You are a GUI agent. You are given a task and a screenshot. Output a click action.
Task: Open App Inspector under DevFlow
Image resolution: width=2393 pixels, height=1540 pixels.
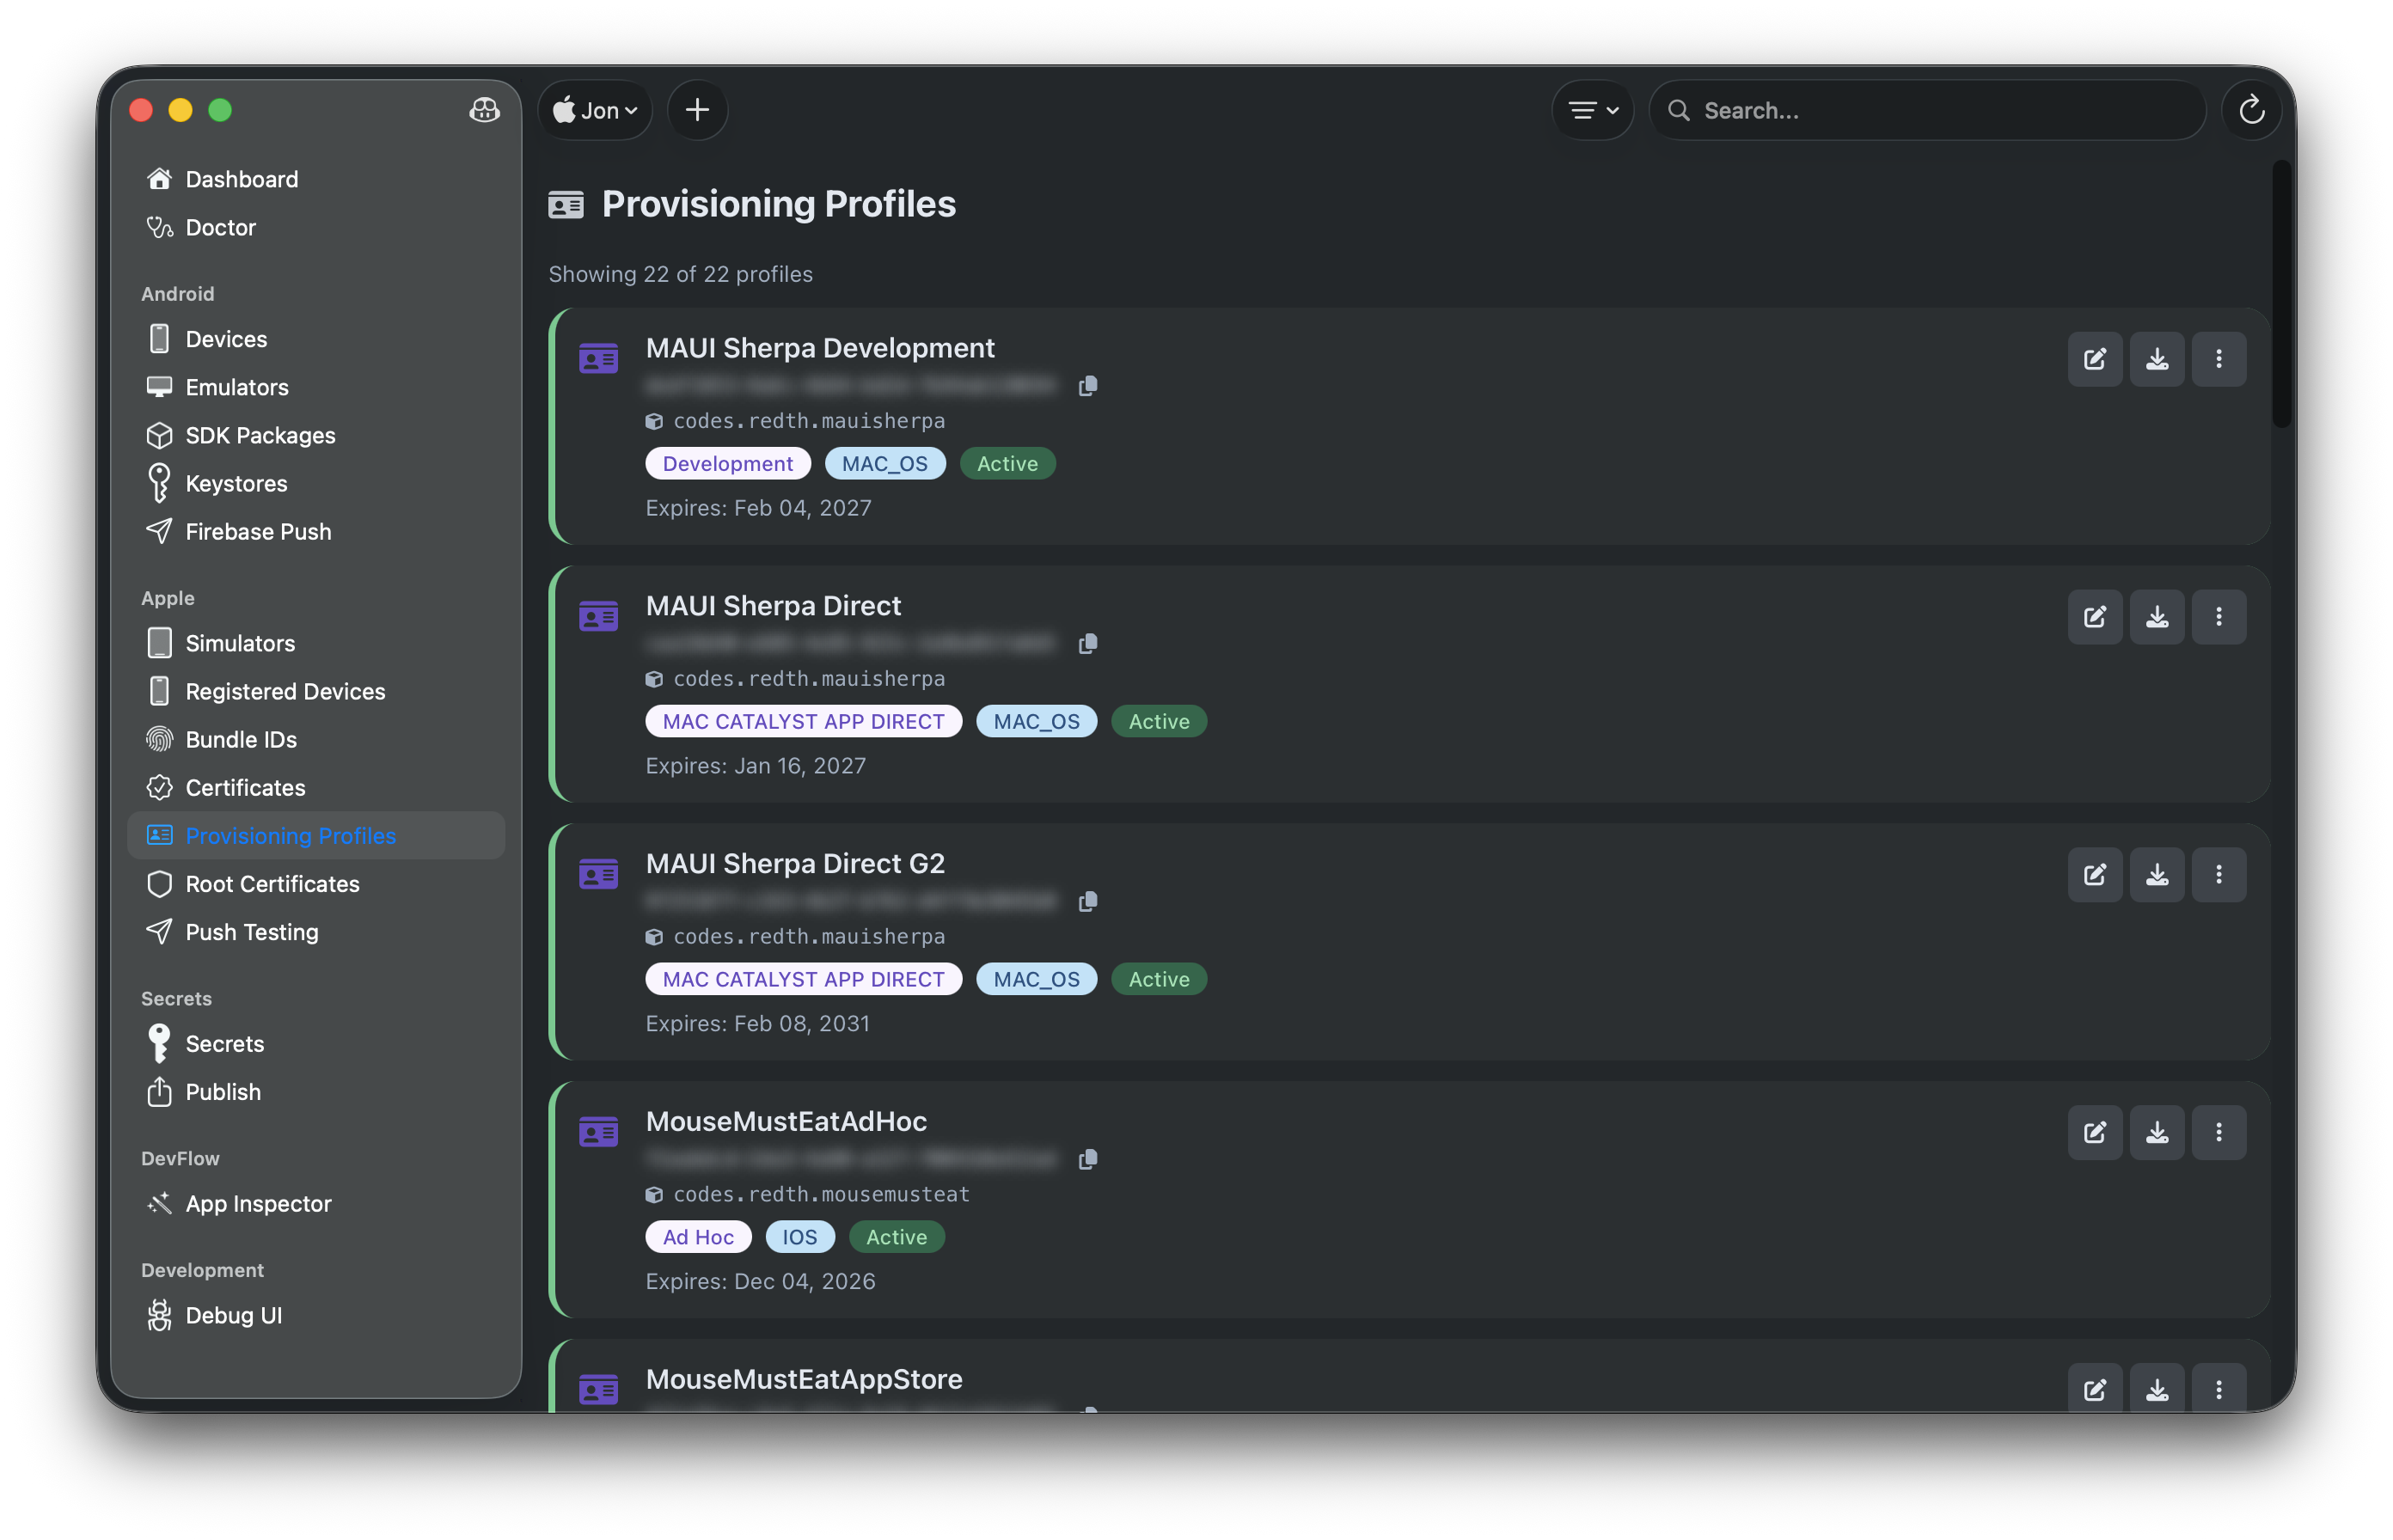click(258, 1204)
